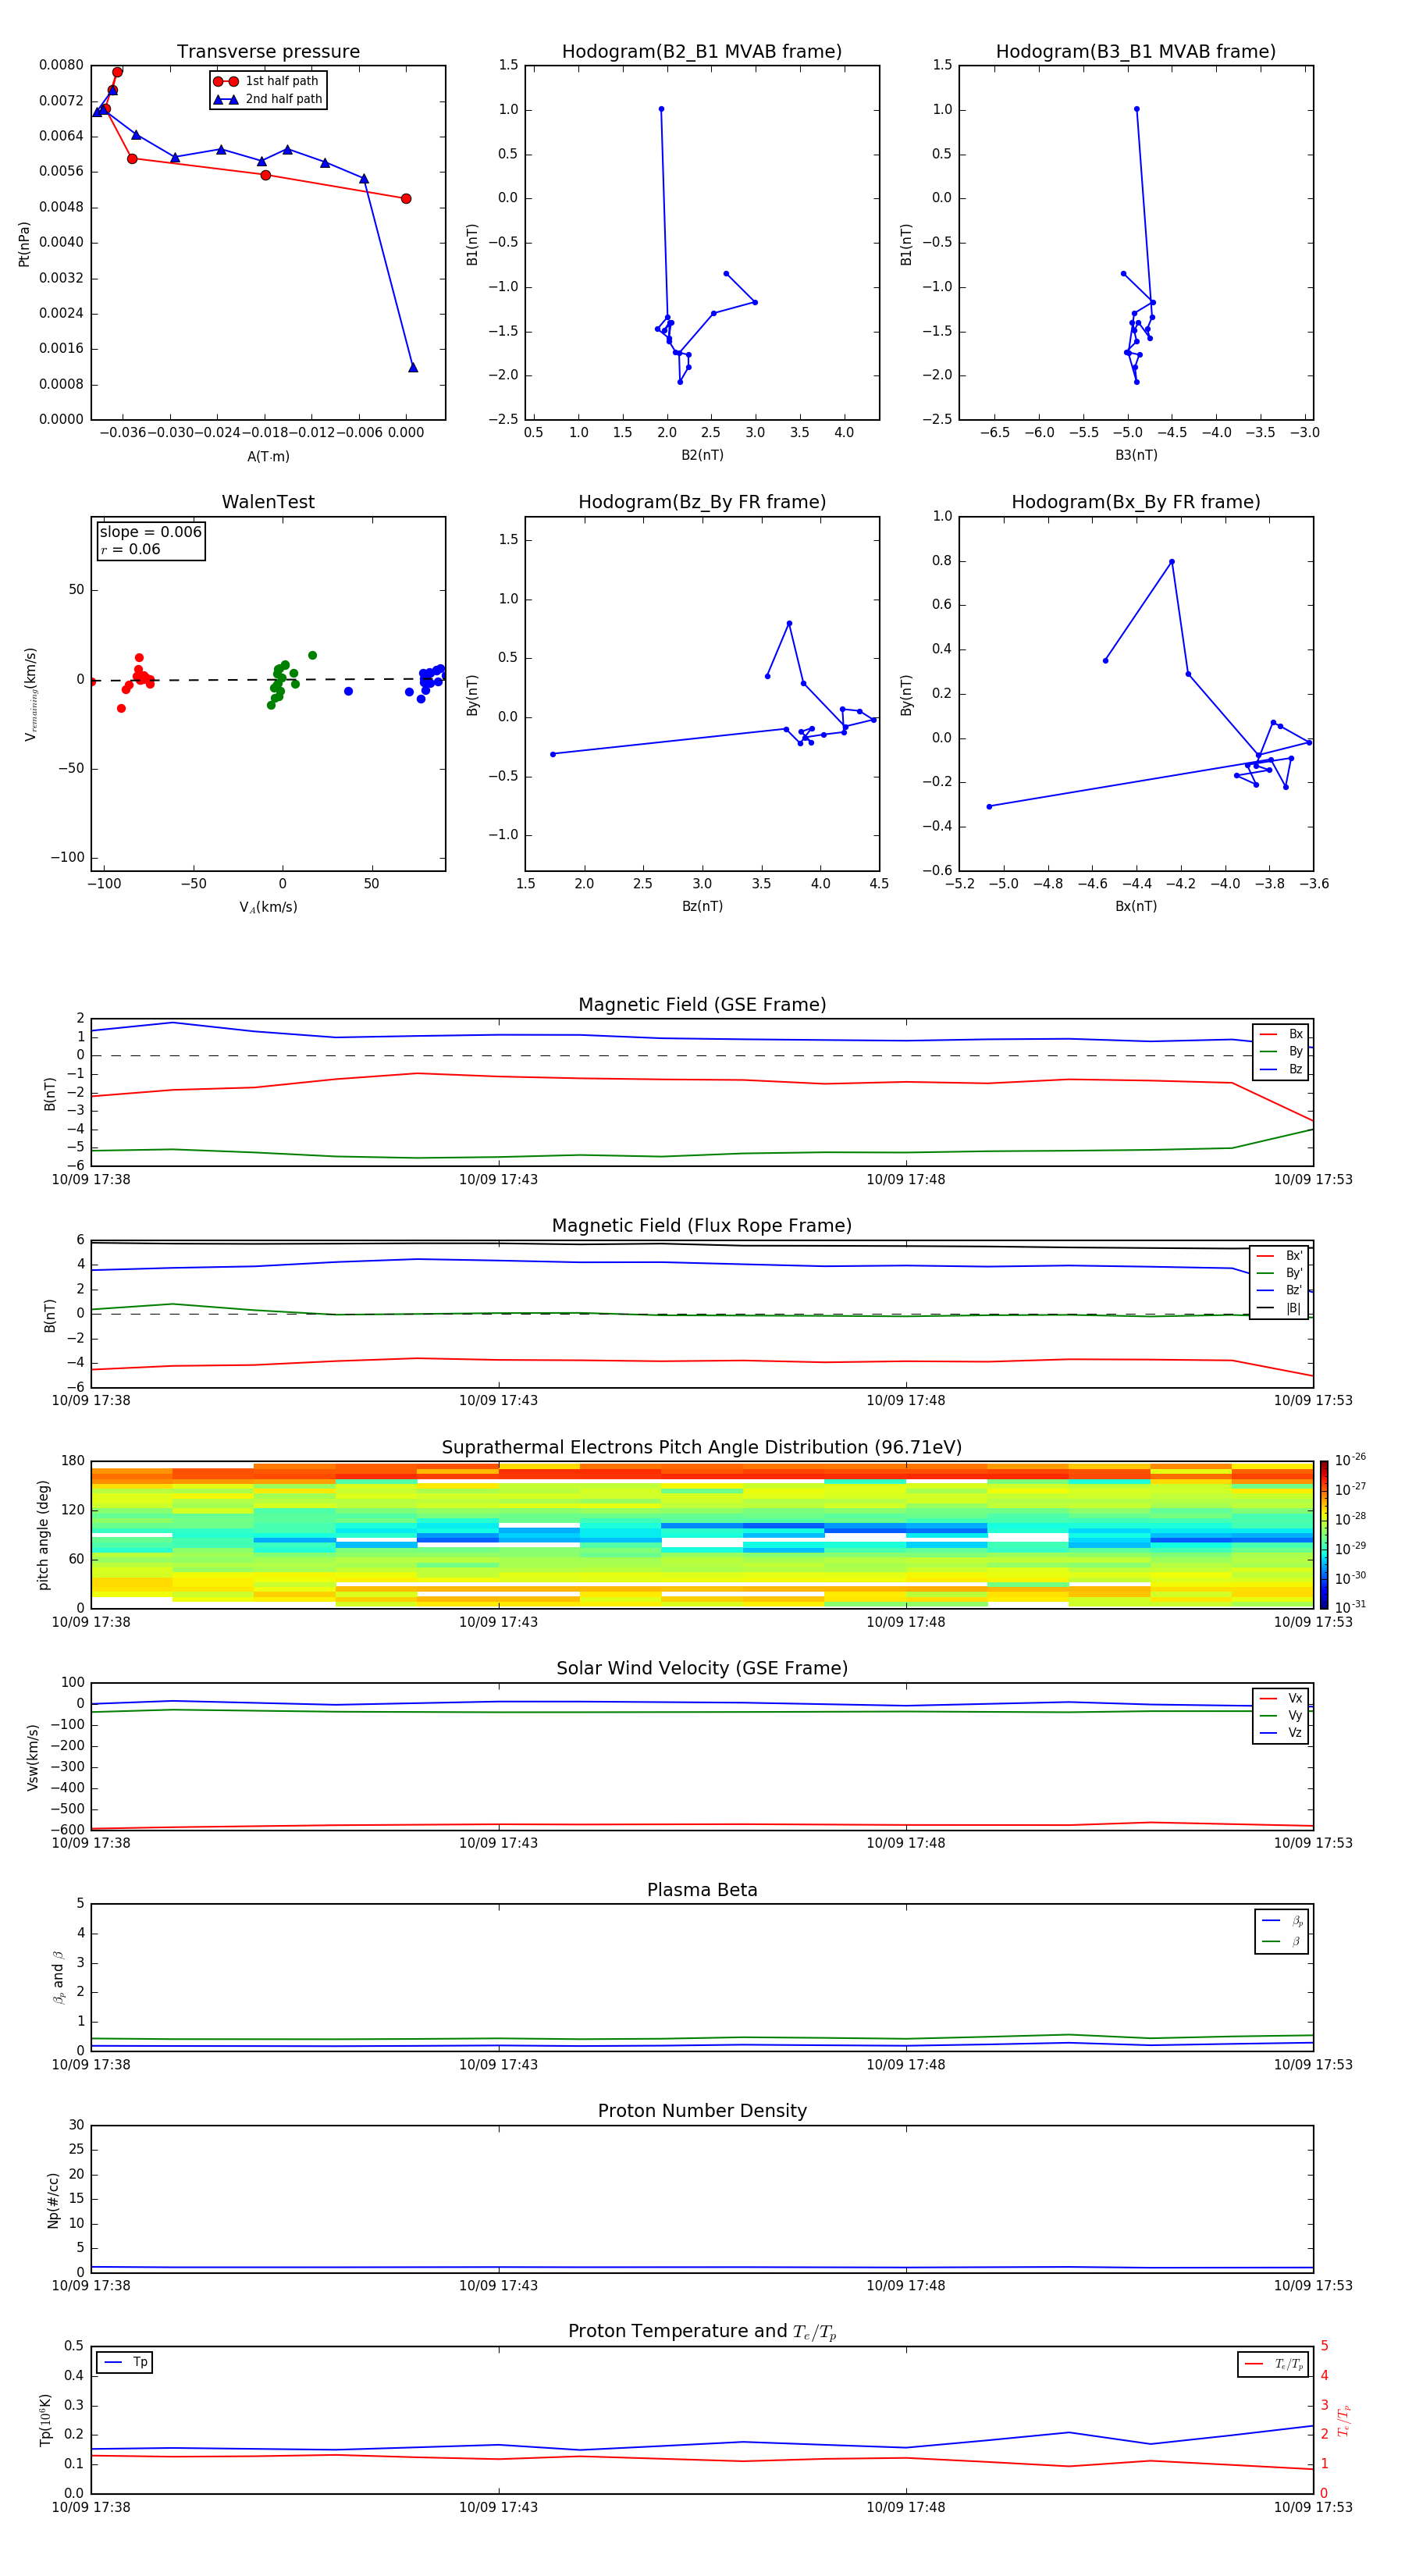
Task: Click the 'Plasma Beta' panel title
Action: (702, 1891)
